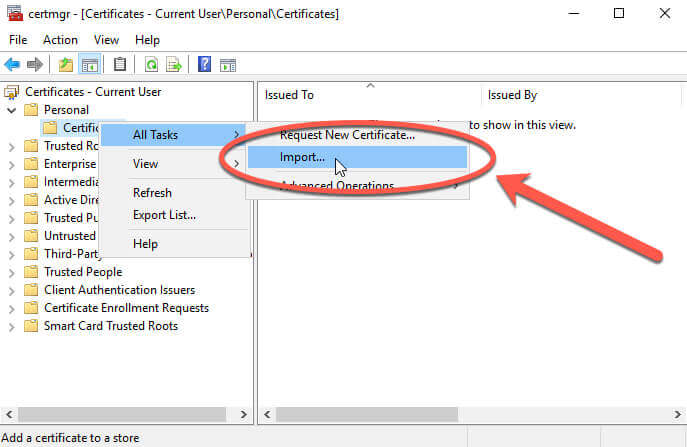Click the Active Directory folder icon

tap(31, 200)
